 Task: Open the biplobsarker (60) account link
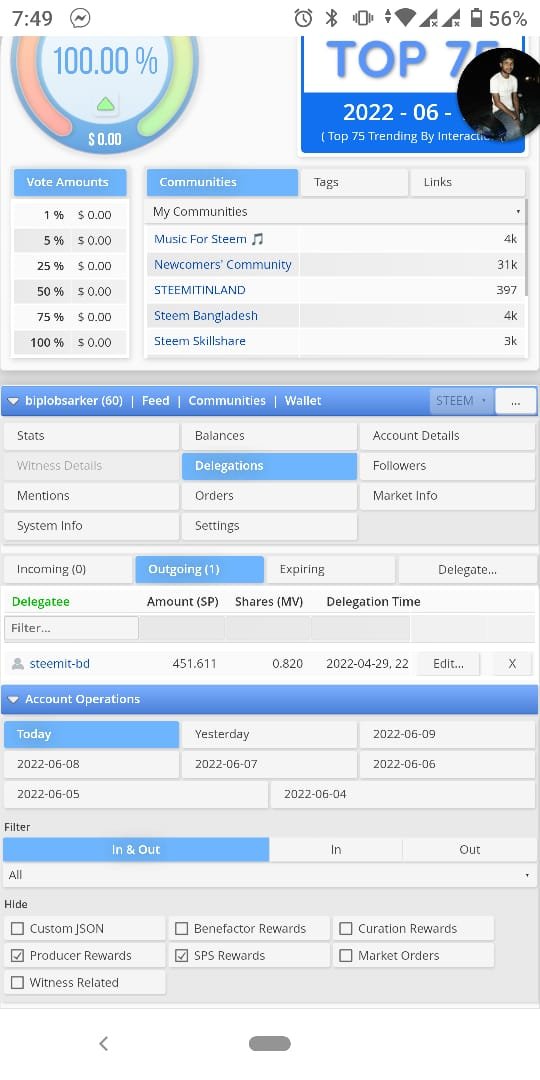tap(74, 401)
